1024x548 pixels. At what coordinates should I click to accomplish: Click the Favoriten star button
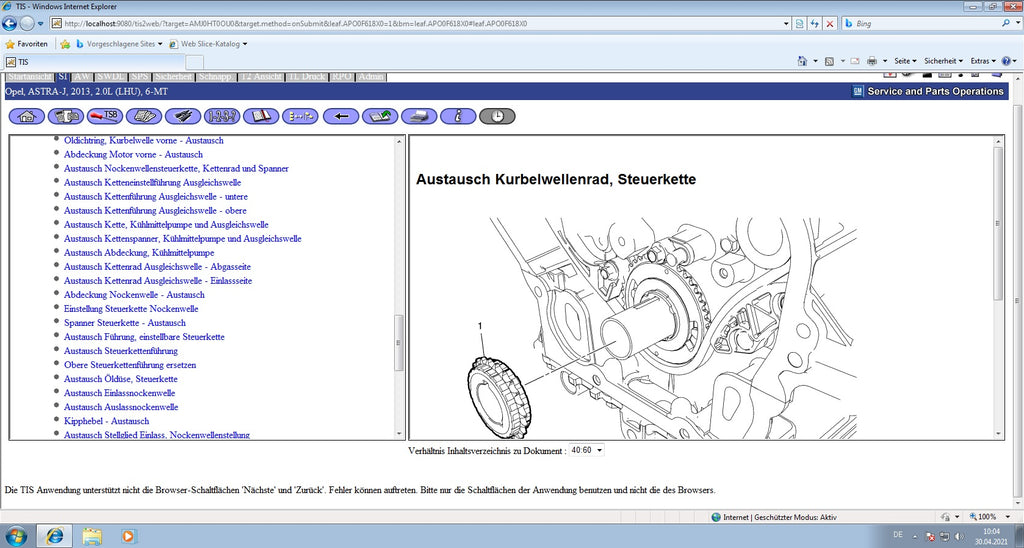[26, 44]
